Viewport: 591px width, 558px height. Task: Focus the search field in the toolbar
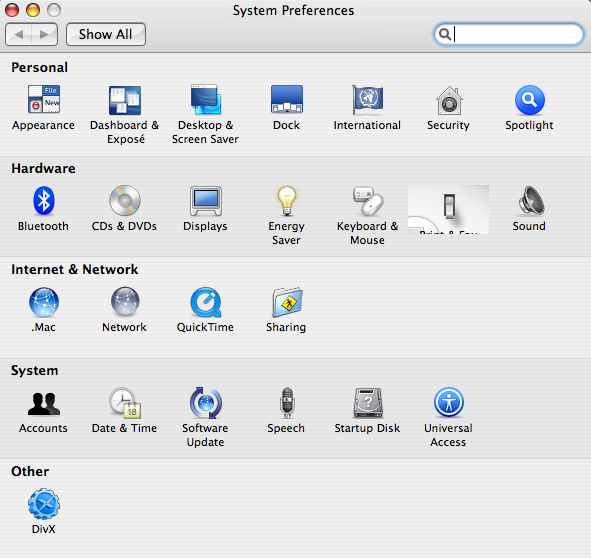[508, 34]
